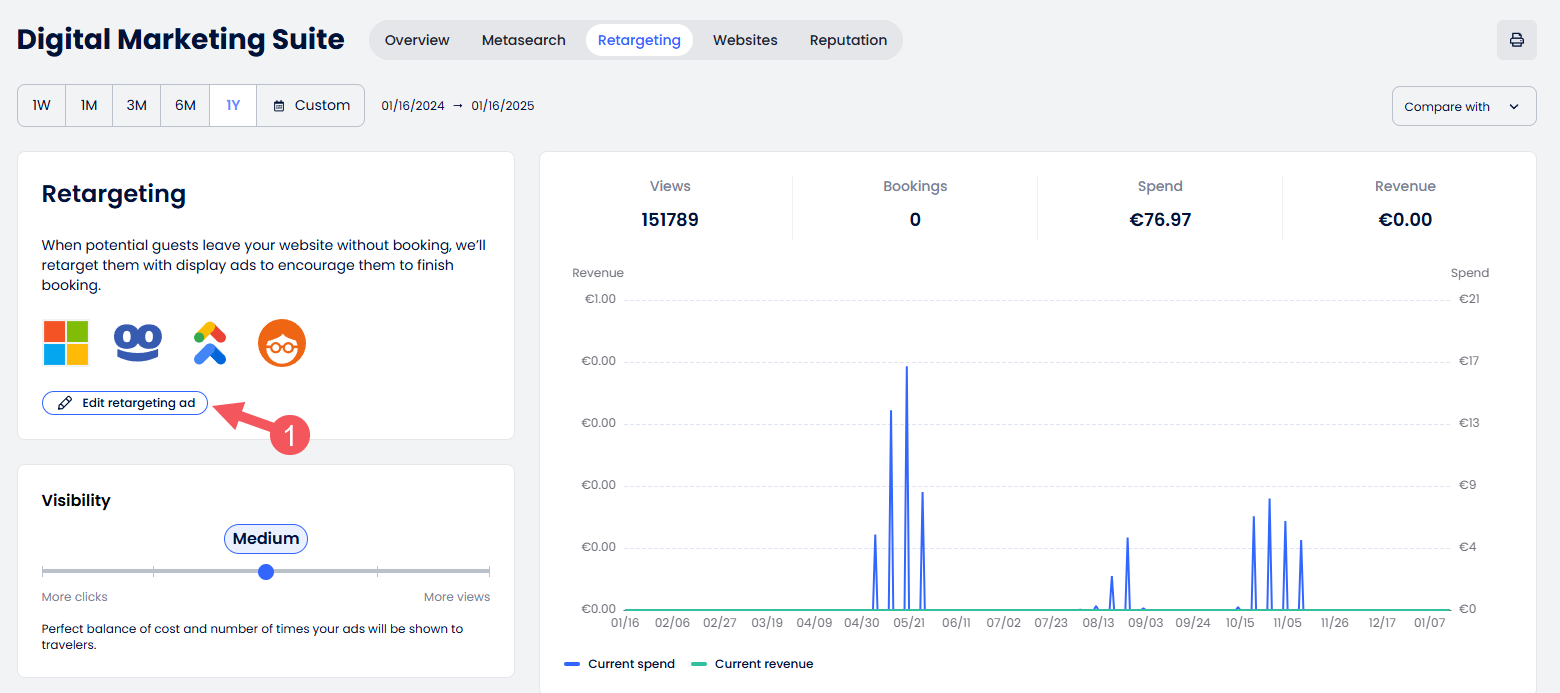Go to the Overview tab
Viewport: 1560px width, 693px height.
click(x=417, y=40)
